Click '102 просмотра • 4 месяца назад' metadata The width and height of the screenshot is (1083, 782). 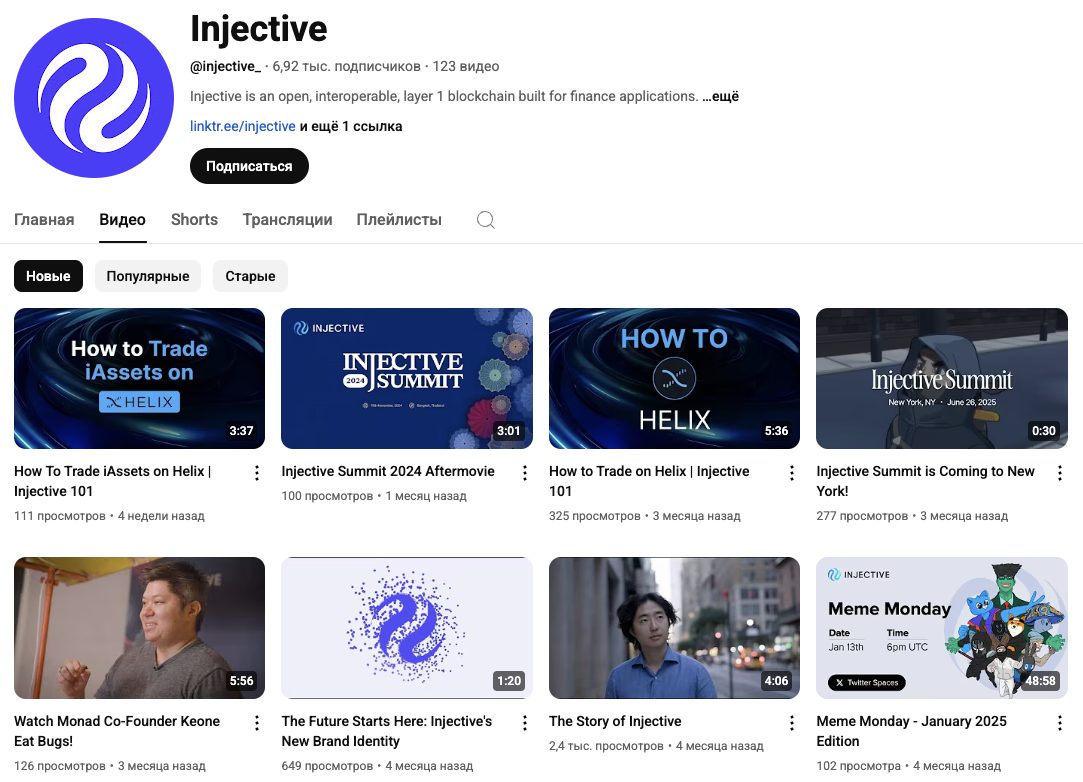[x=908, y=766]
